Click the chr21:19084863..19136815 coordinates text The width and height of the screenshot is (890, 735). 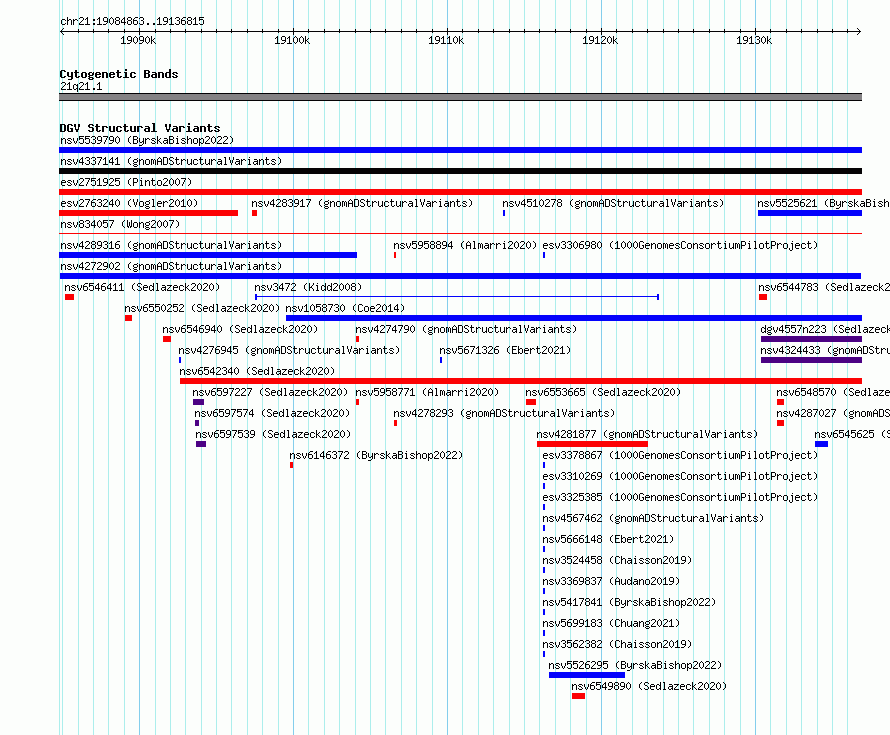tap(132, 21)
